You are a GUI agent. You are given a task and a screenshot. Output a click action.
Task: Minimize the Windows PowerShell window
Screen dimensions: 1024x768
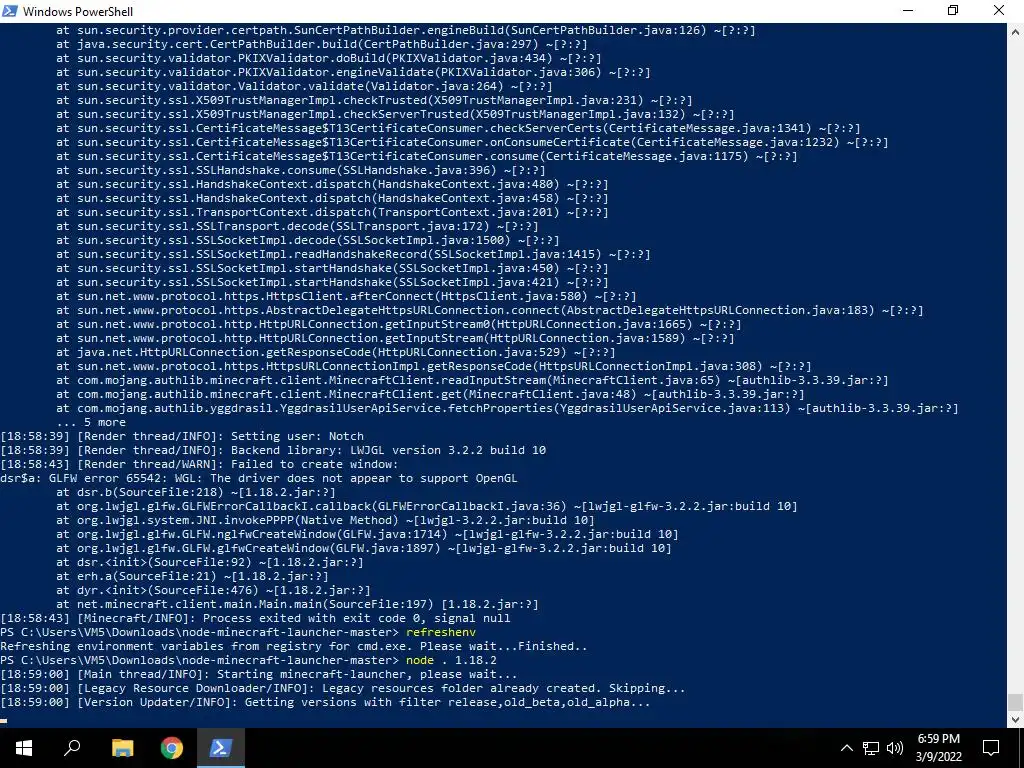pos(908,10)
